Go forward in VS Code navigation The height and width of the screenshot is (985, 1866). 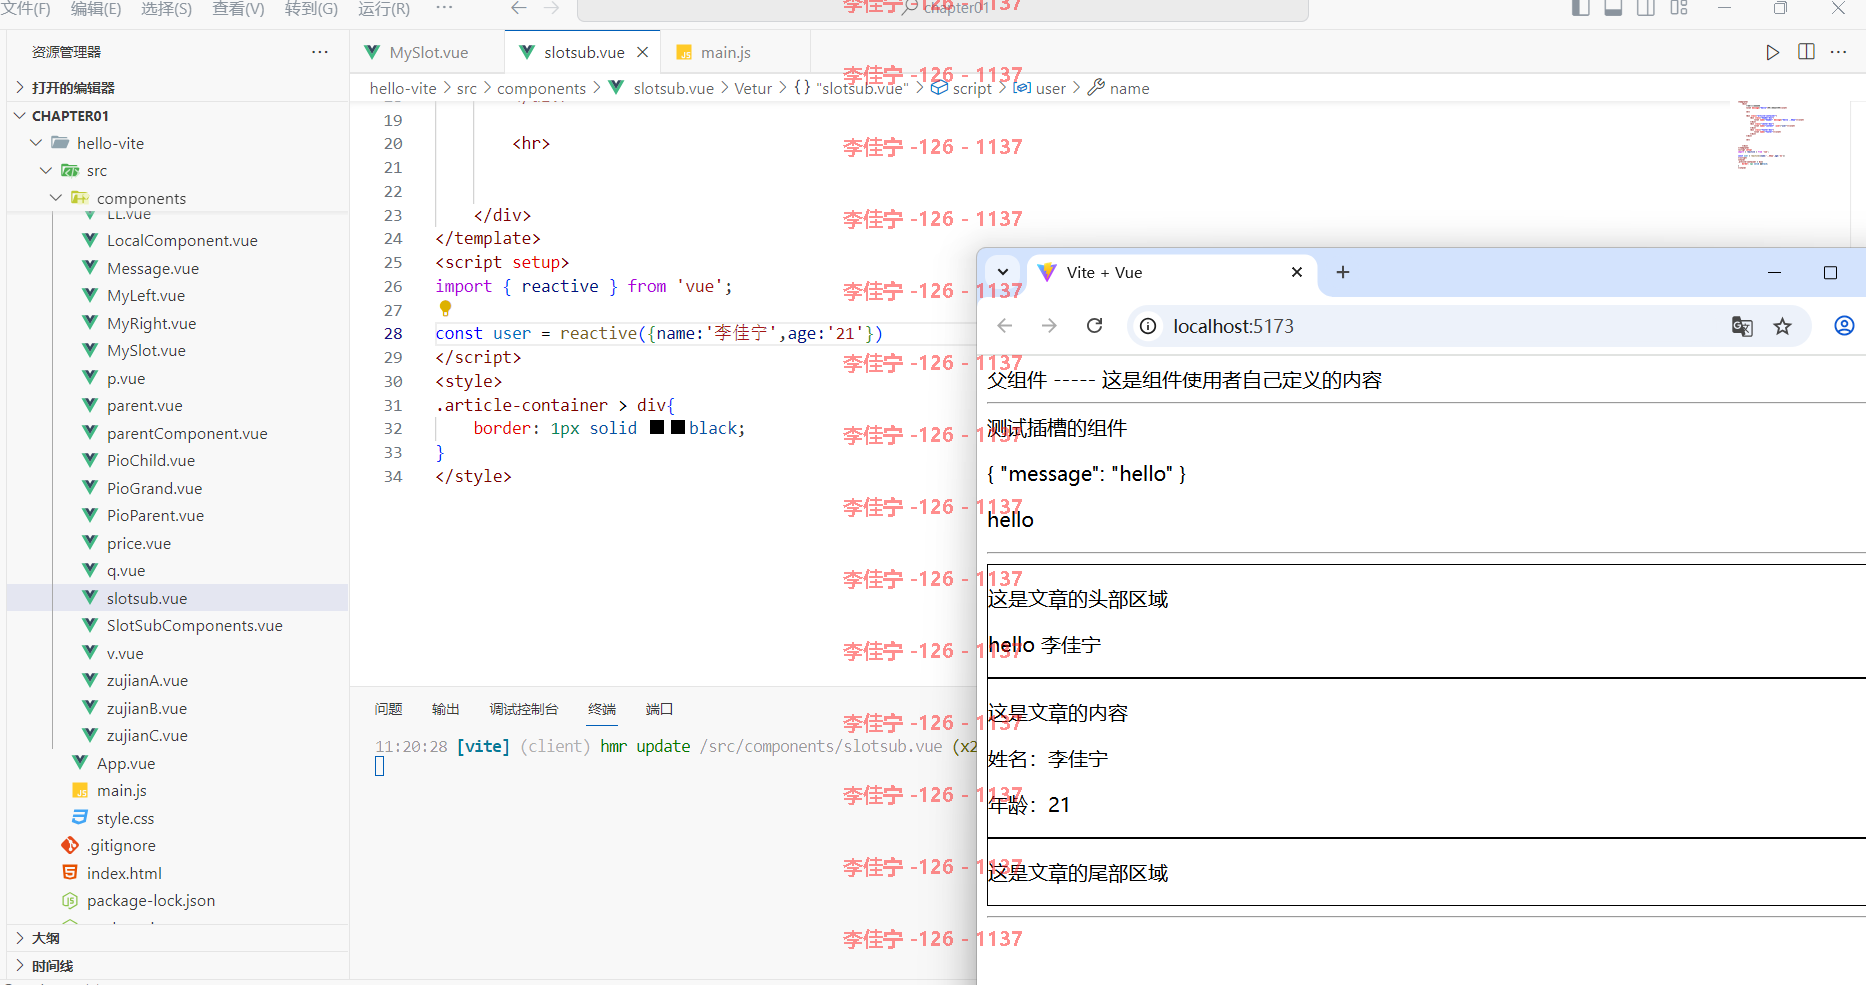[x=552, y=8]
